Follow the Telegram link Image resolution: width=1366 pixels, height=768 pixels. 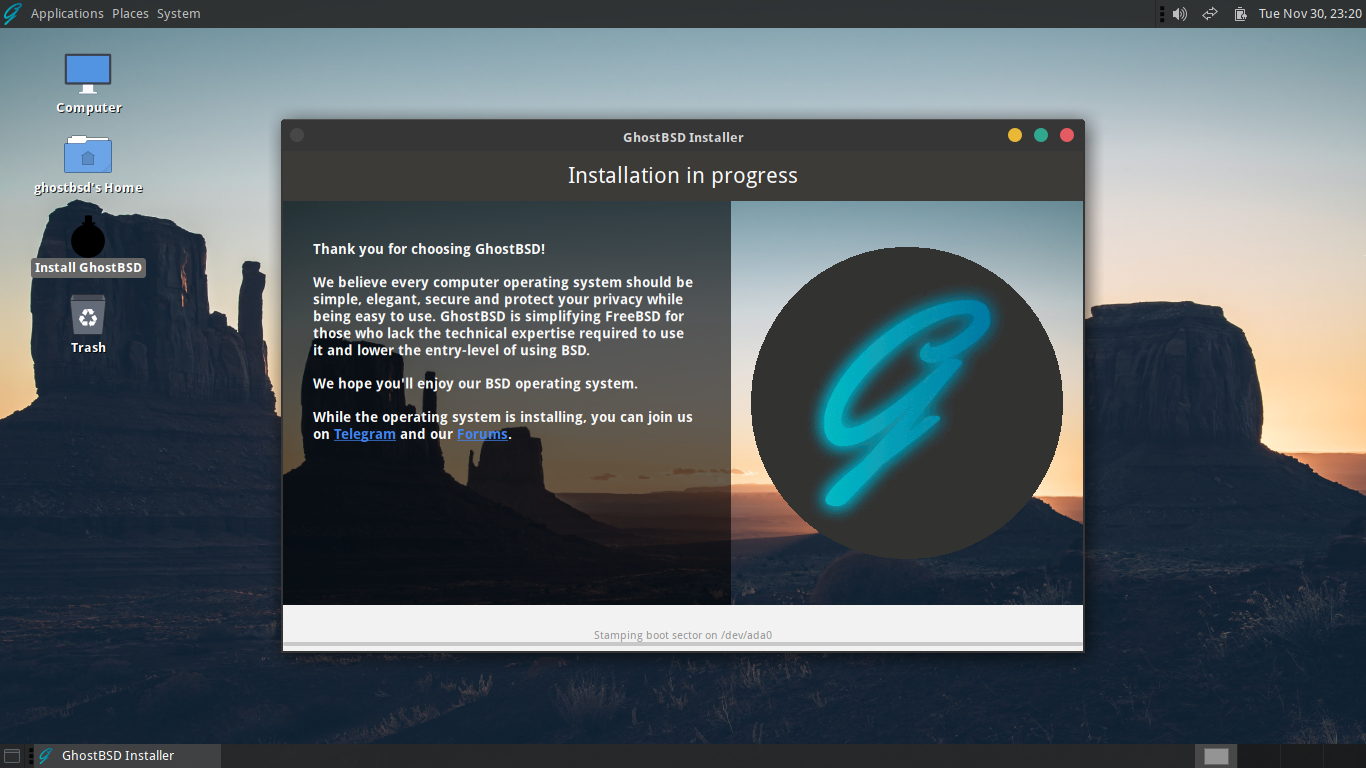(365, 434)
